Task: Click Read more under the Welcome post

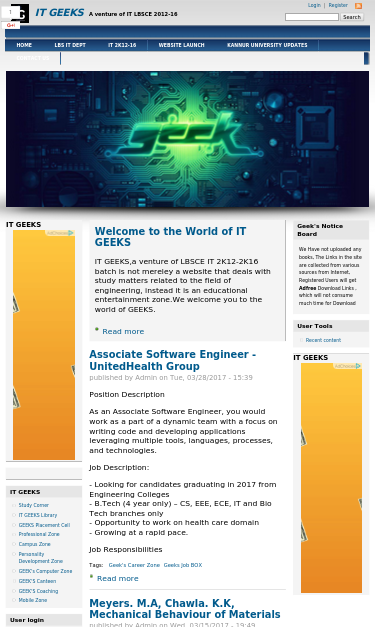Action: [x=123, y=331]
